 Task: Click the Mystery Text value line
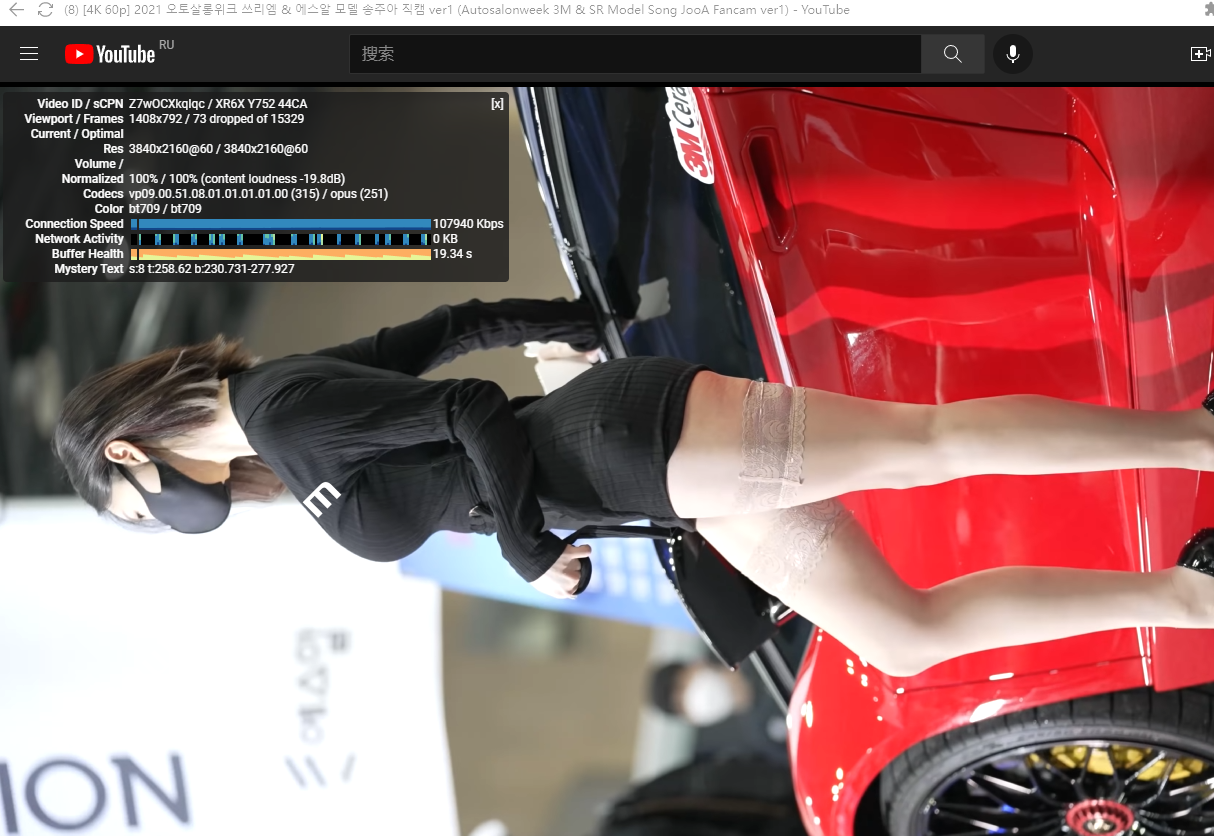pyautogui.click(x=212, y=269)
